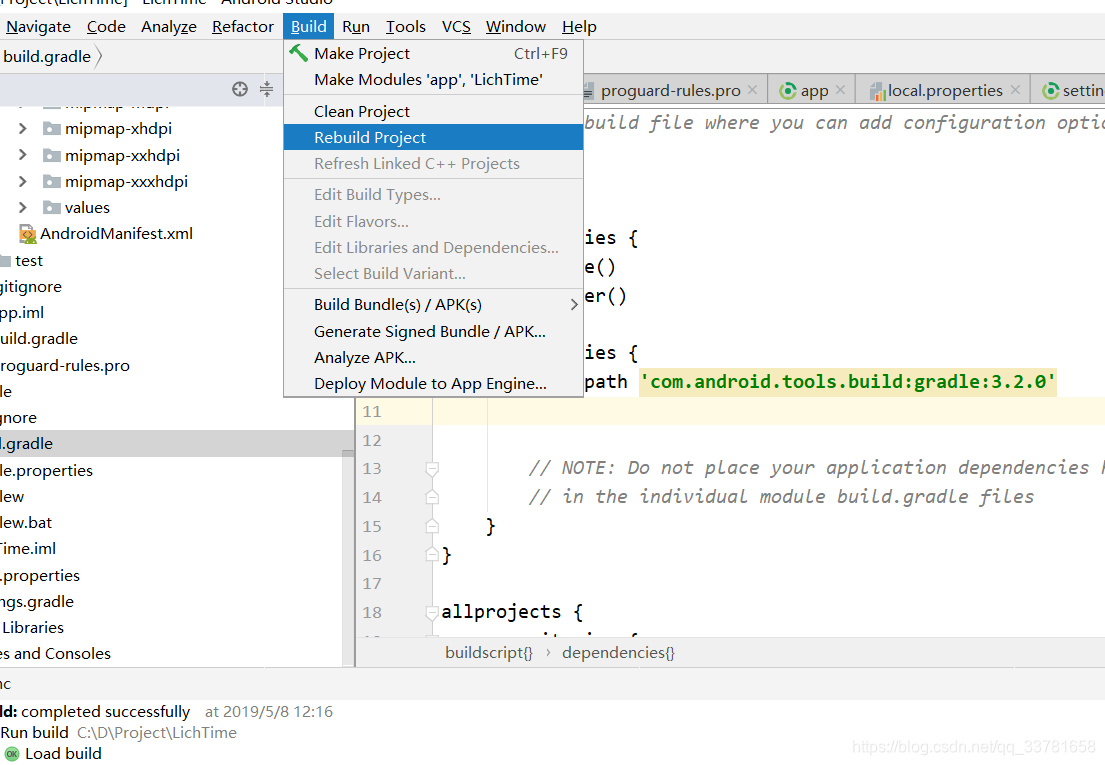Open the Refactor menu
This screenshot has height=765, width=1105.
click(242, 27)
